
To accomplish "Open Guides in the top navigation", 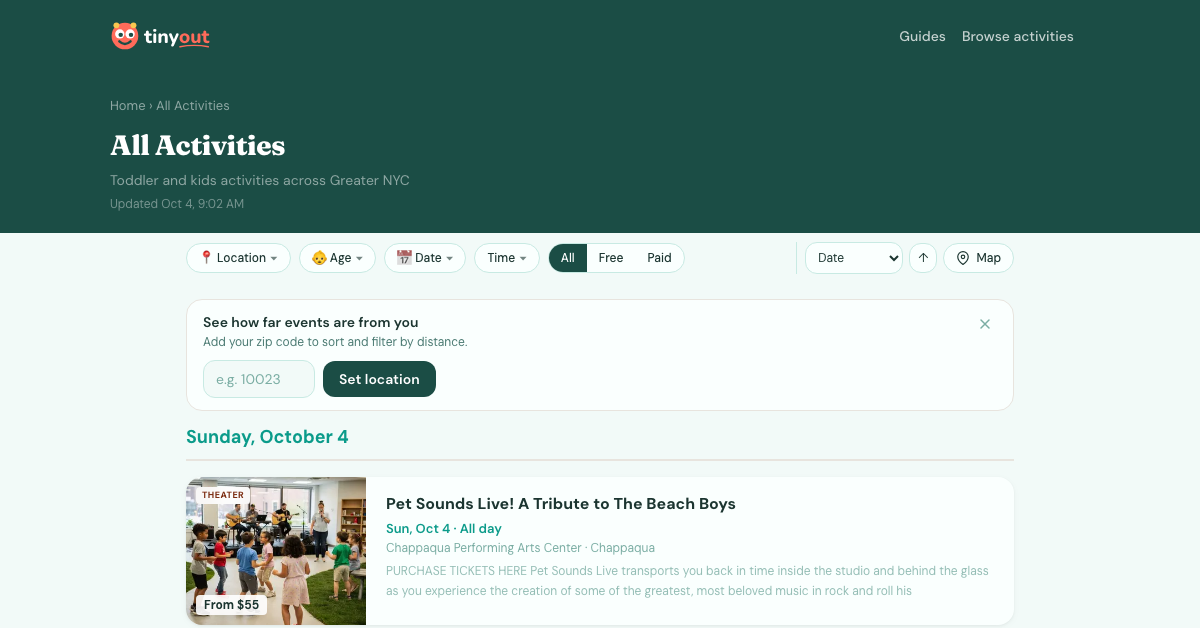I will (x=922, y=36).
